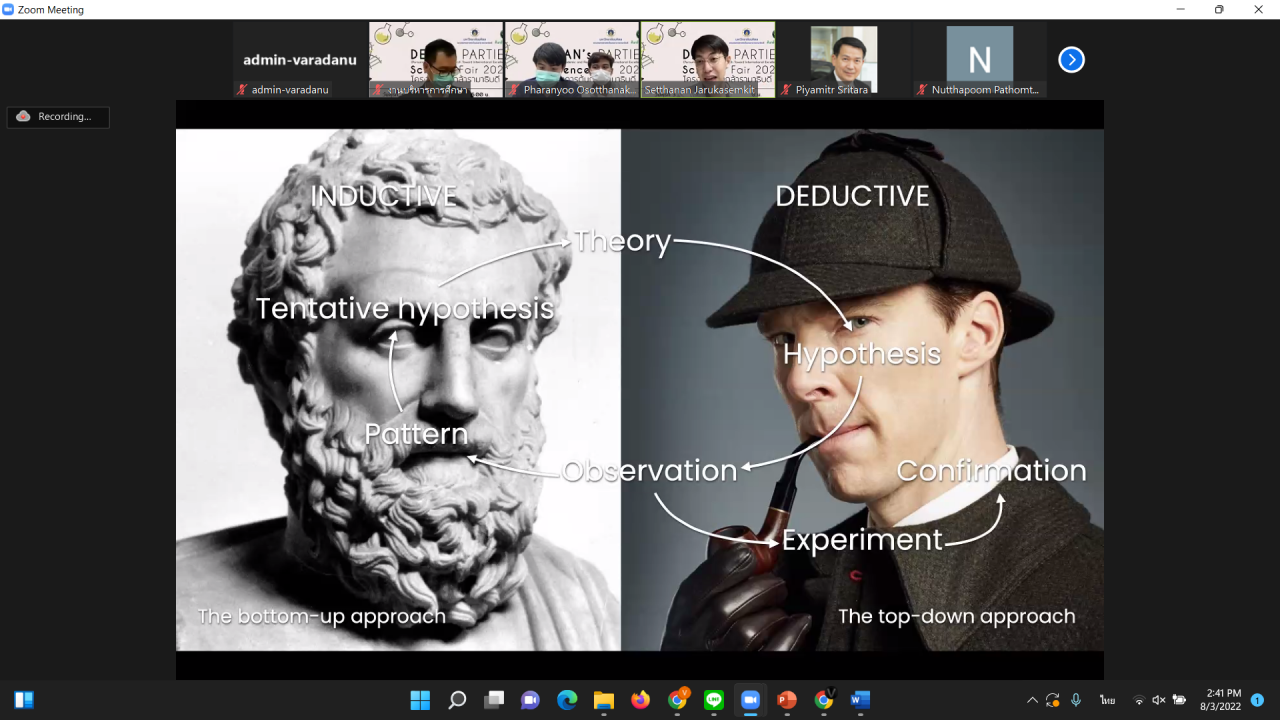
Task: Switch to PowerPoint from the taskbar
Action: (787, 700)
